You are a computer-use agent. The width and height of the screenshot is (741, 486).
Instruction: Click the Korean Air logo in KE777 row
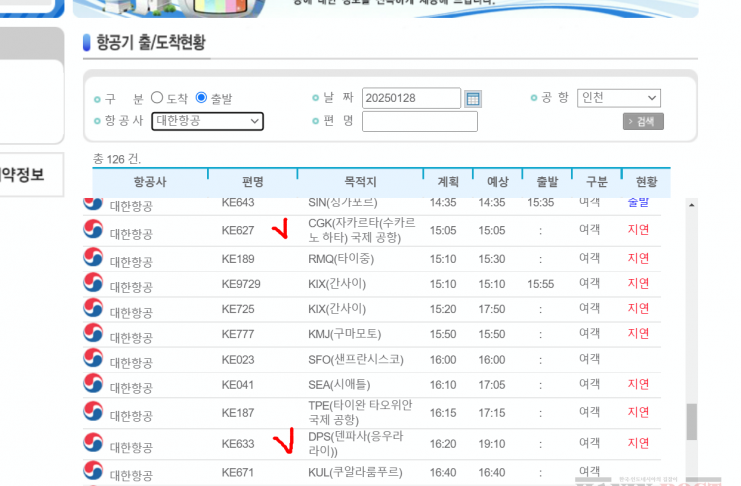(x=93, y=333)
